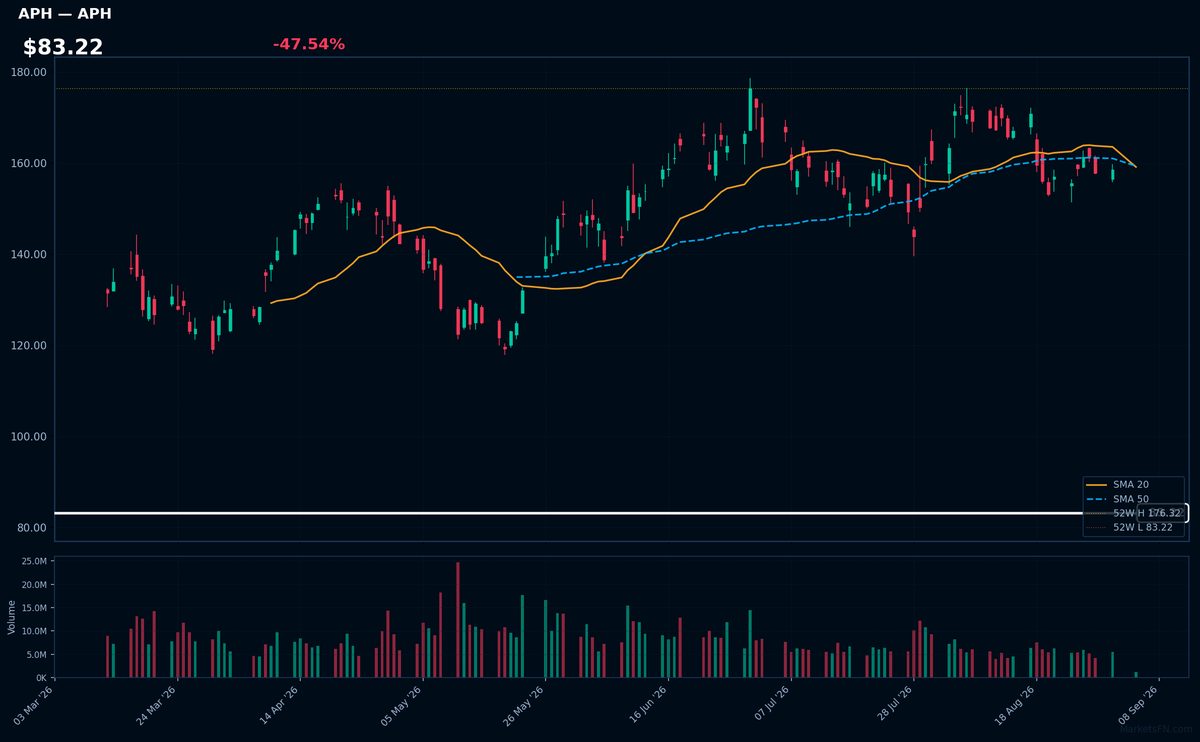Click the 15.0M volume axis label
The image size is (1200, 742).
(34, 608)
